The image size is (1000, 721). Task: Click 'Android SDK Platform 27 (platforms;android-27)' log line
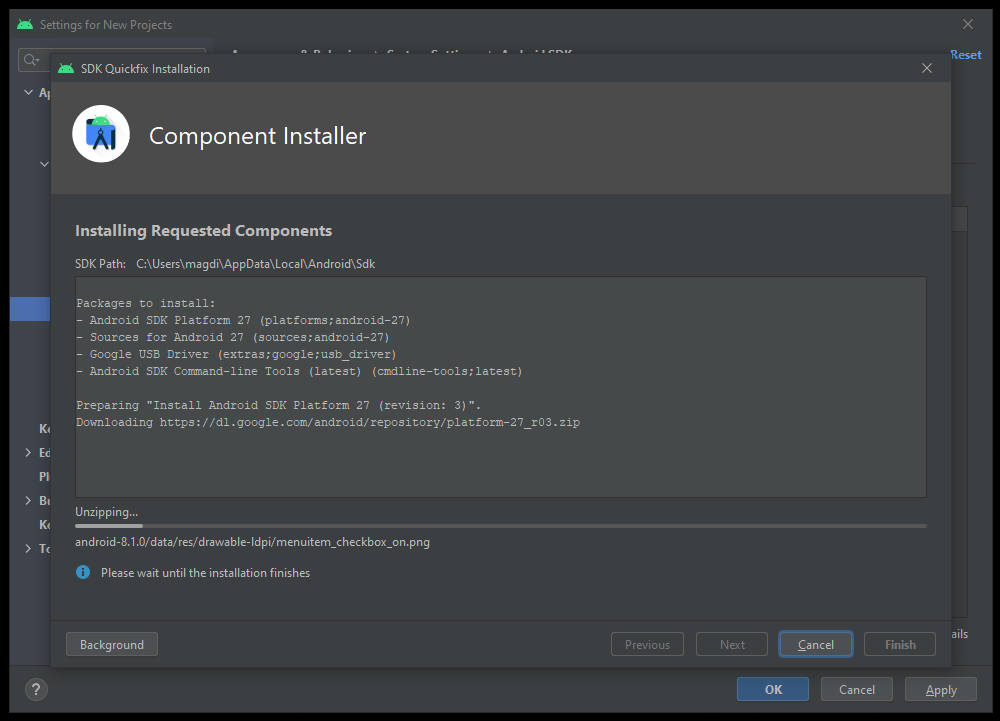pos(244,320)
